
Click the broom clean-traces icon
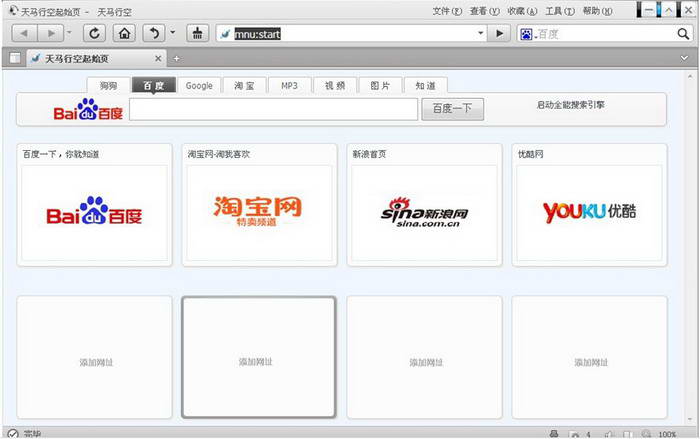[197, 33]
